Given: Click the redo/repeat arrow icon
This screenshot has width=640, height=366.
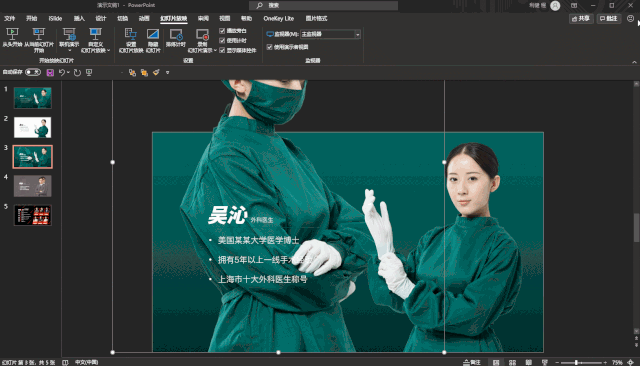Looking at the screenshot, I should pyautogui.click(x=77, y=73).
